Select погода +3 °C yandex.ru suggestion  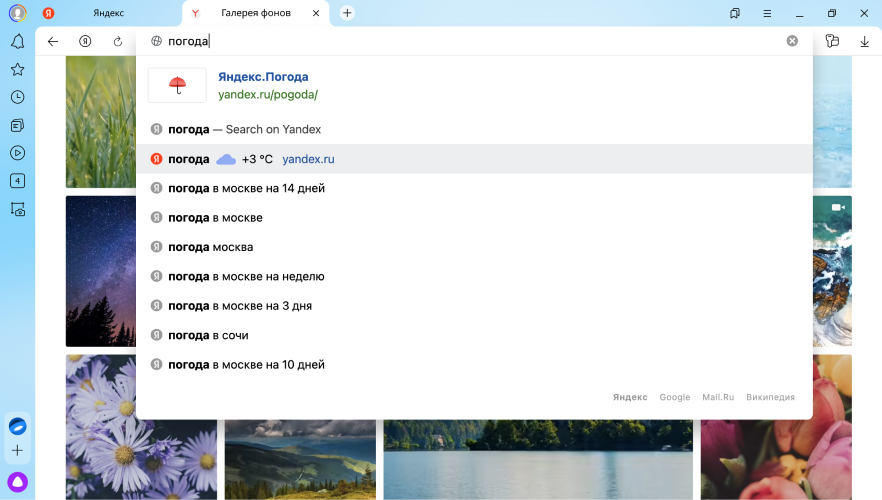(x=474, y=159)
